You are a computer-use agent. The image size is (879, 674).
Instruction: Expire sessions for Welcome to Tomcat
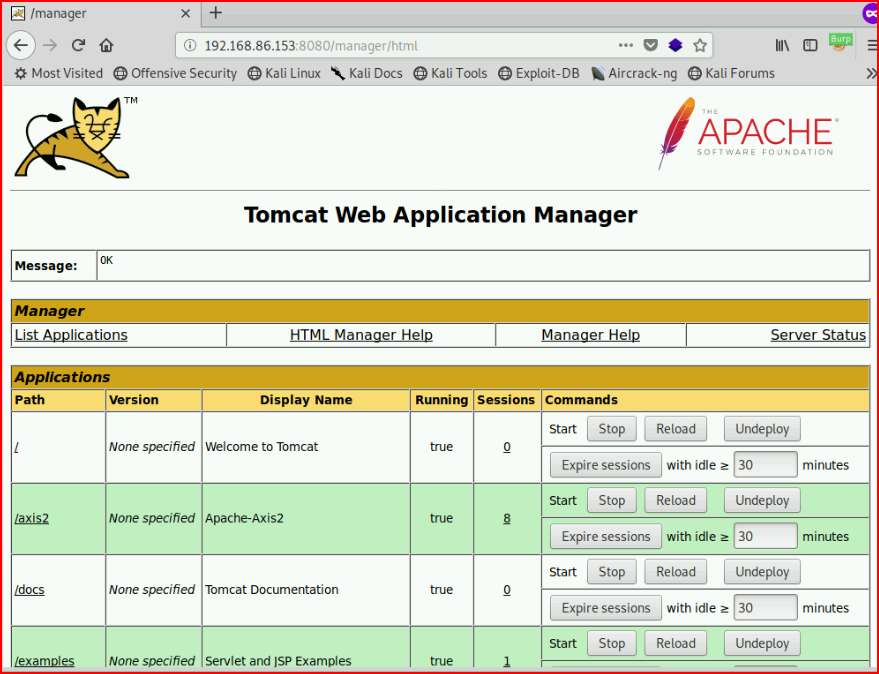point(606,465)
